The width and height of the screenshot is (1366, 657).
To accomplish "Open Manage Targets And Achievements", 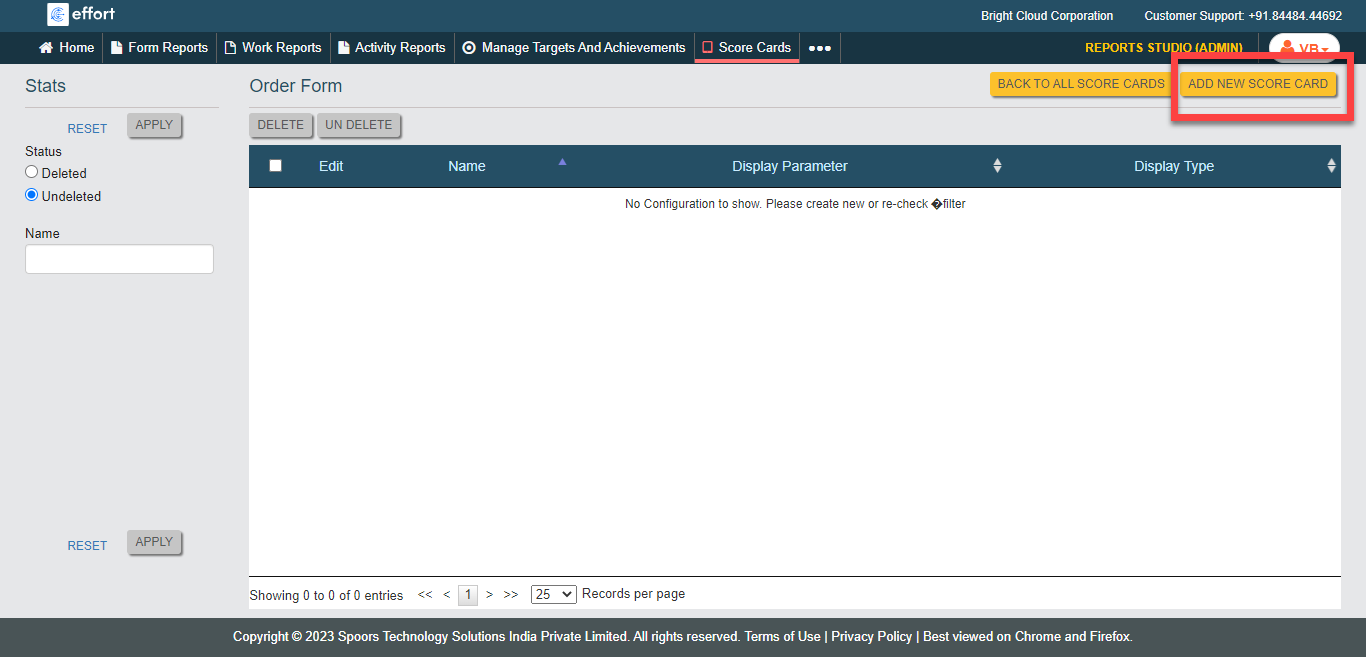I will tap(574, 47).
